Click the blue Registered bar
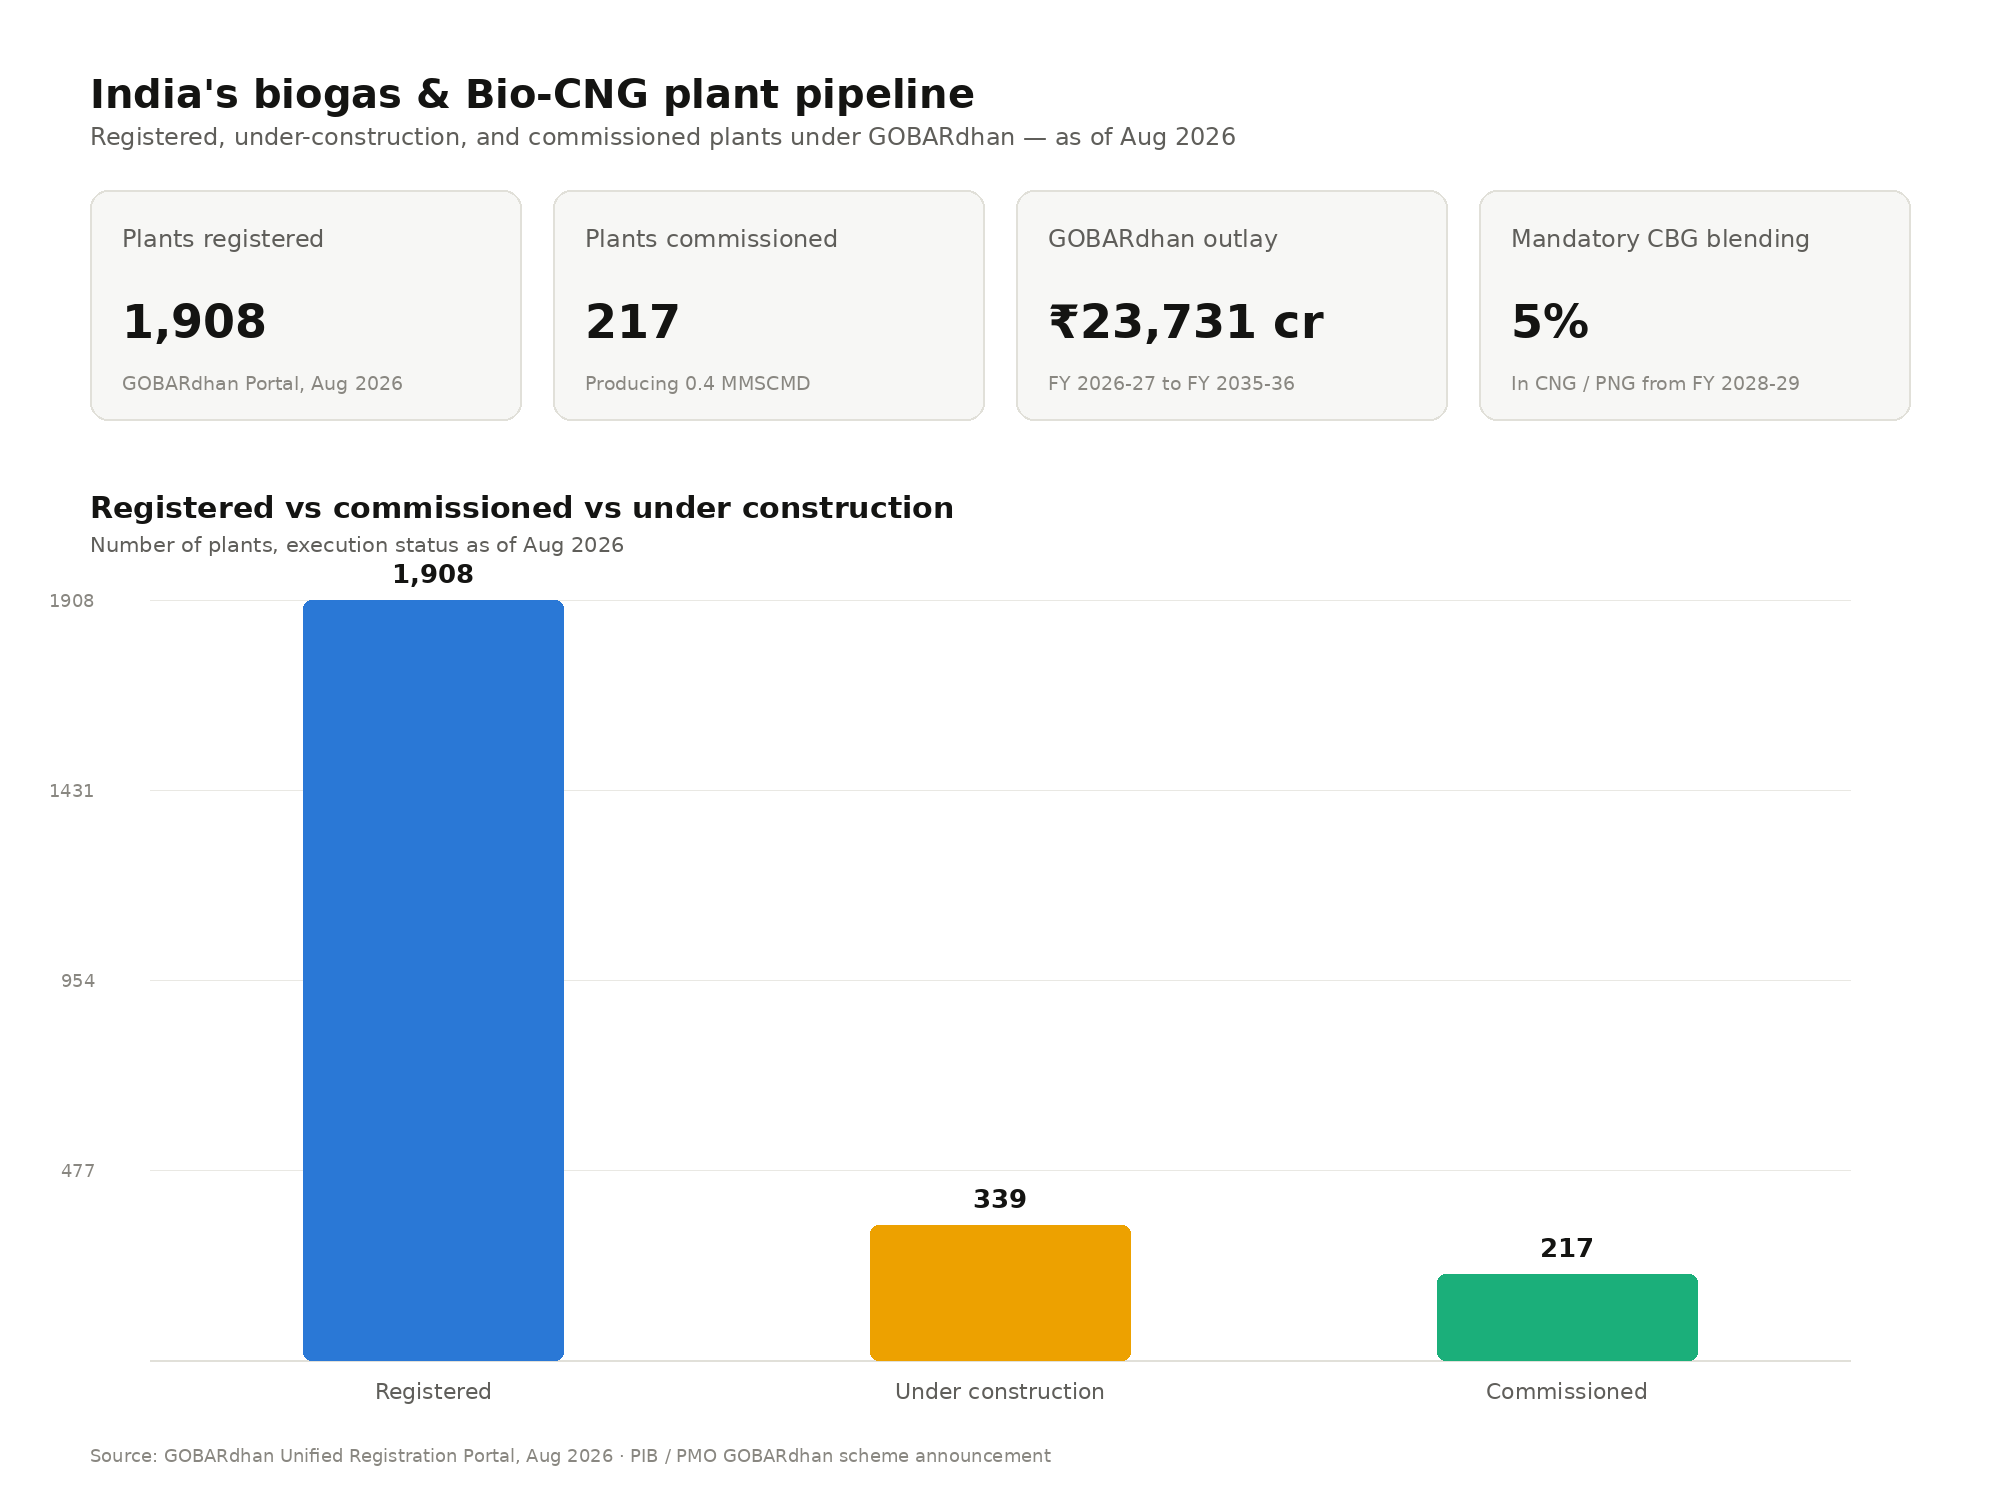 point(433,980)
